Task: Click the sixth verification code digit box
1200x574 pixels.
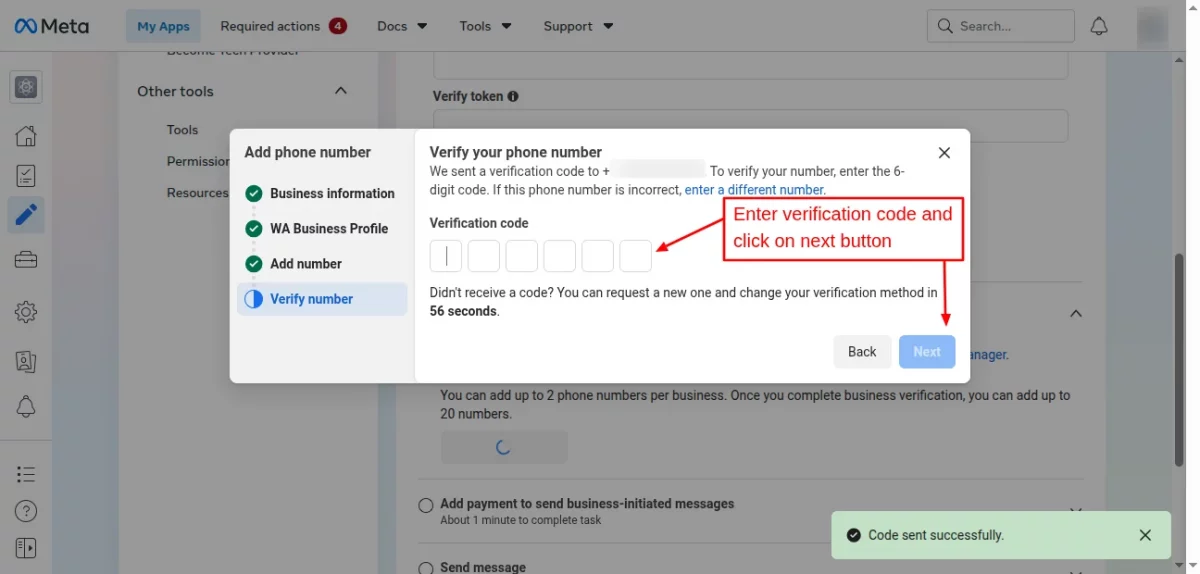Action: tap(636, 256)
